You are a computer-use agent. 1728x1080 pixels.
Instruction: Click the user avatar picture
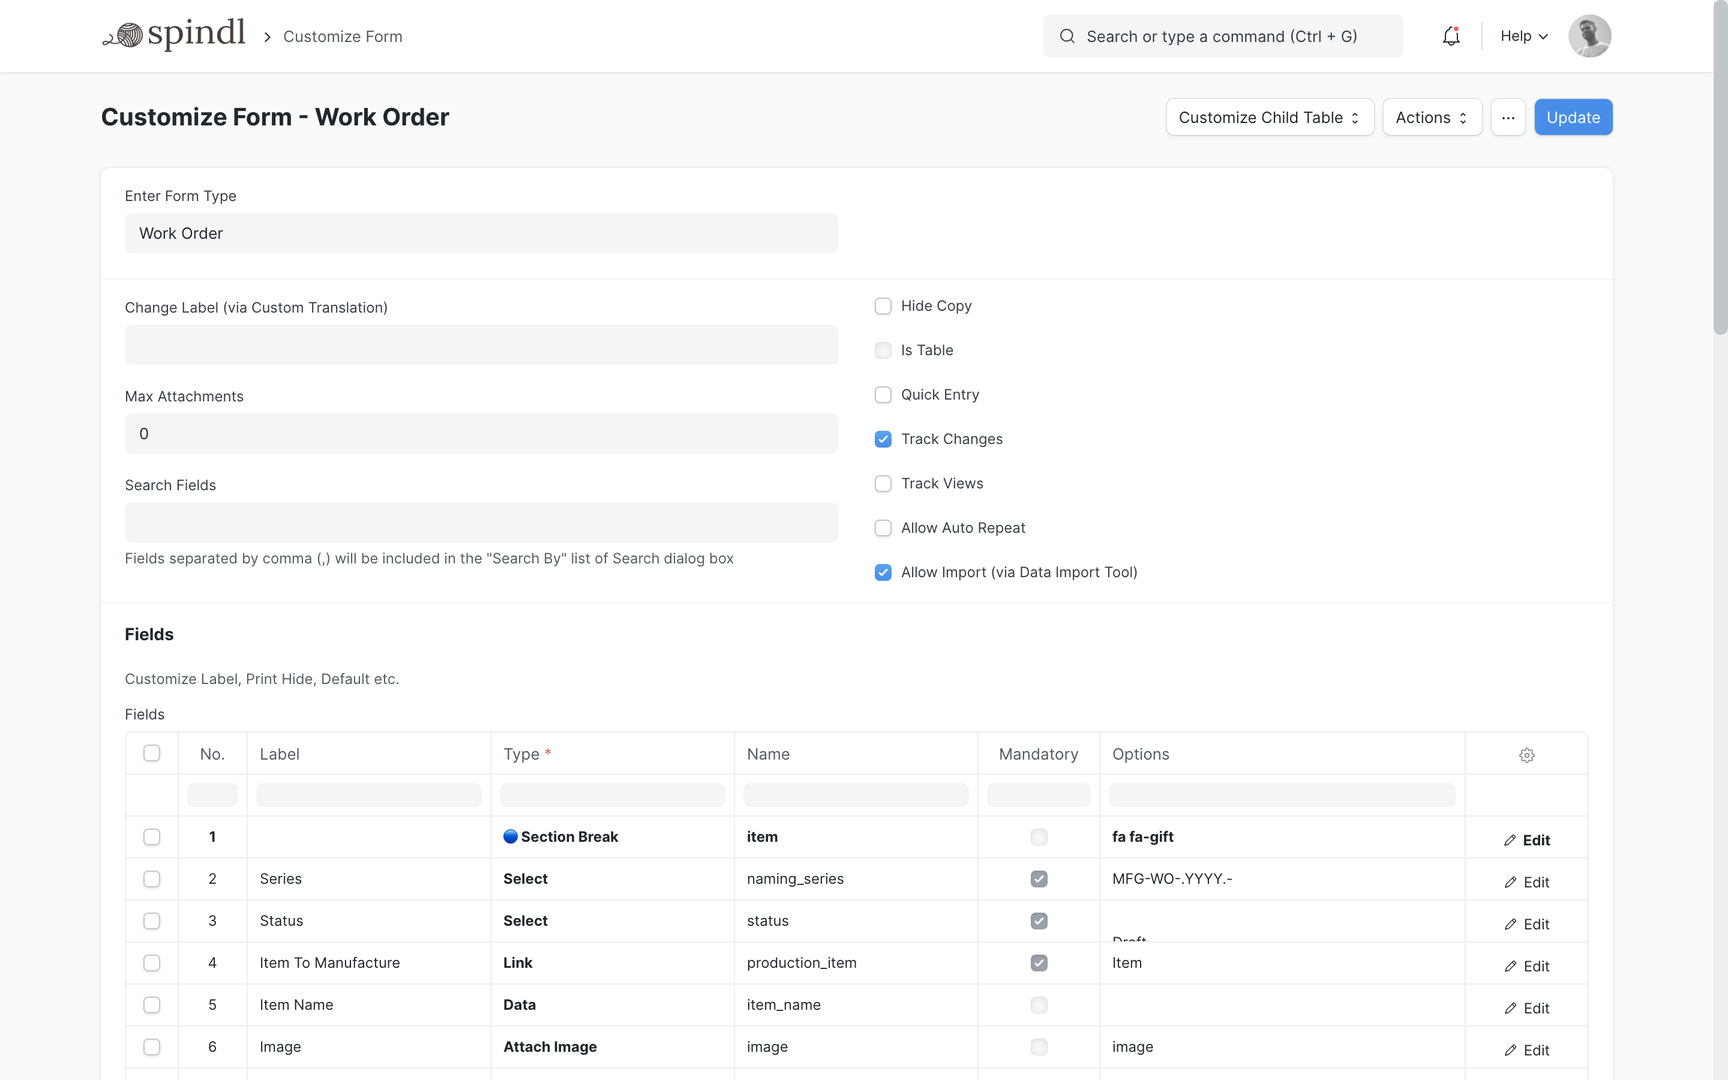coord(1589,36)
